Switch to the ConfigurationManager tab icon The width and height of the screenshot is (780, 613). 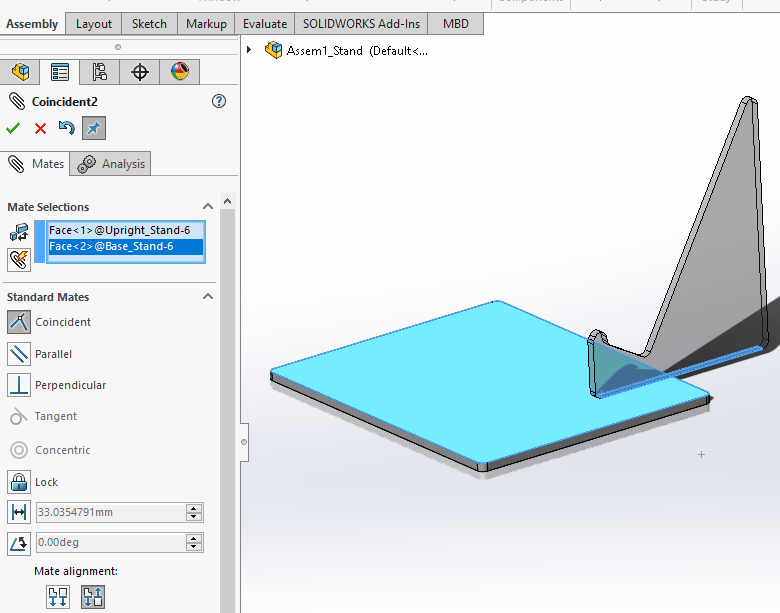[x=99, y=72]
